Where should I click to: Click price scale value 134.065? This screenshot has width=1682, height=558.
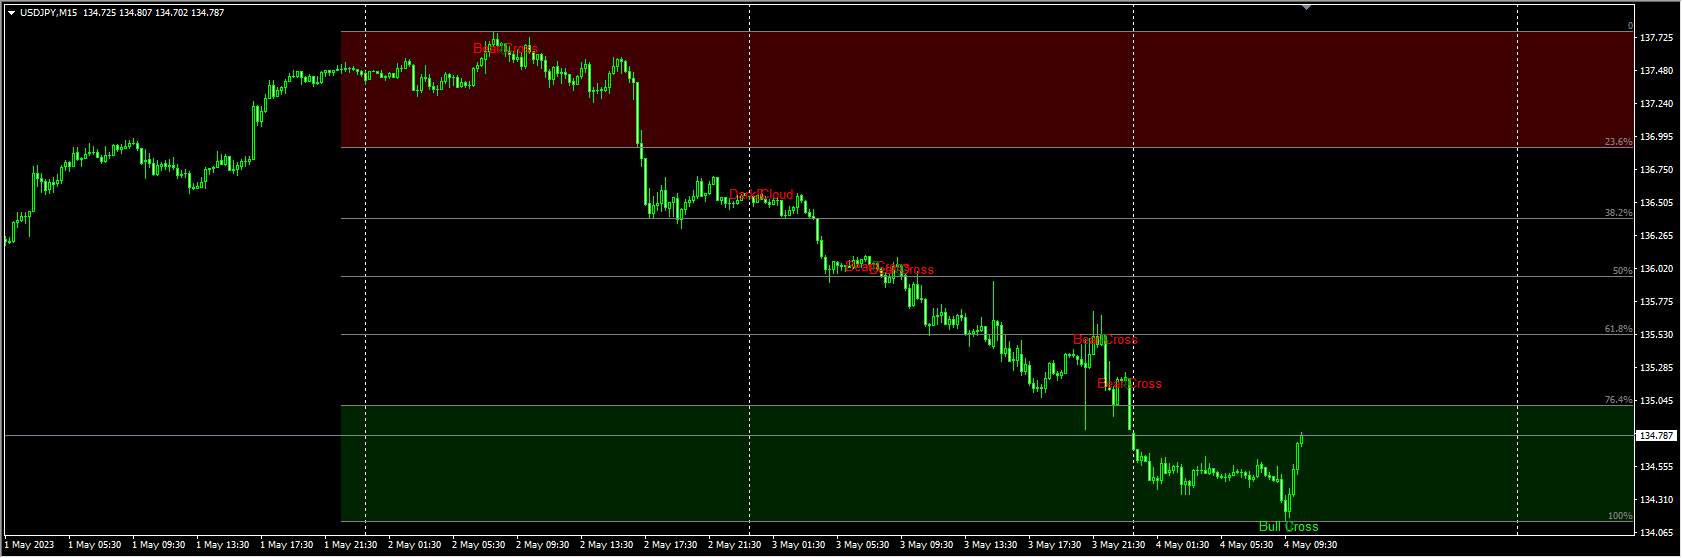pos(1657,533)
